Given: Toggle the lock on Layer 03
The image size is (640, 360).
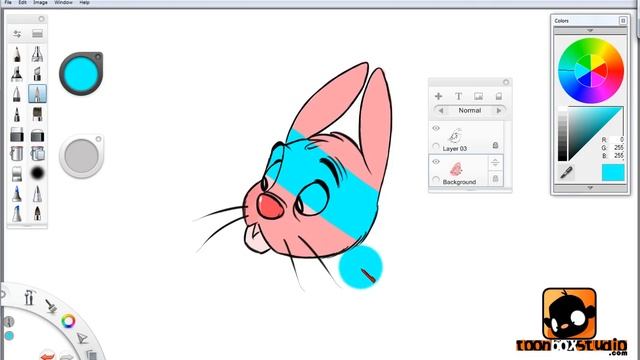Looking at the screenshot, I should pos(495,145).
